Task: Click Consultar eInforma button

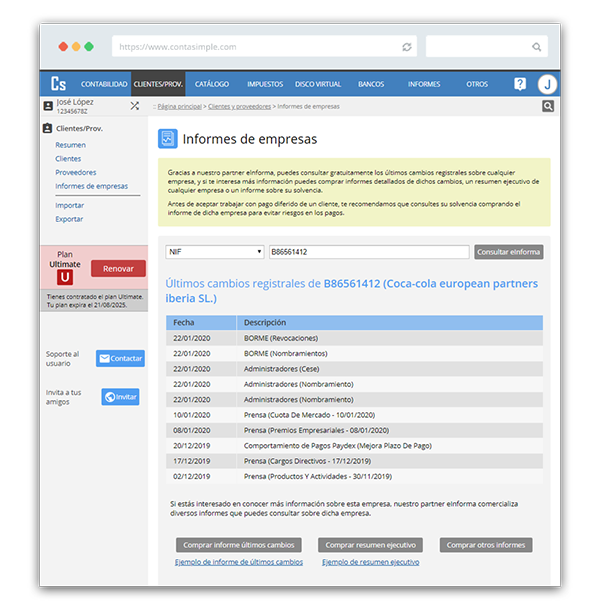Action: tap(509, 252)
